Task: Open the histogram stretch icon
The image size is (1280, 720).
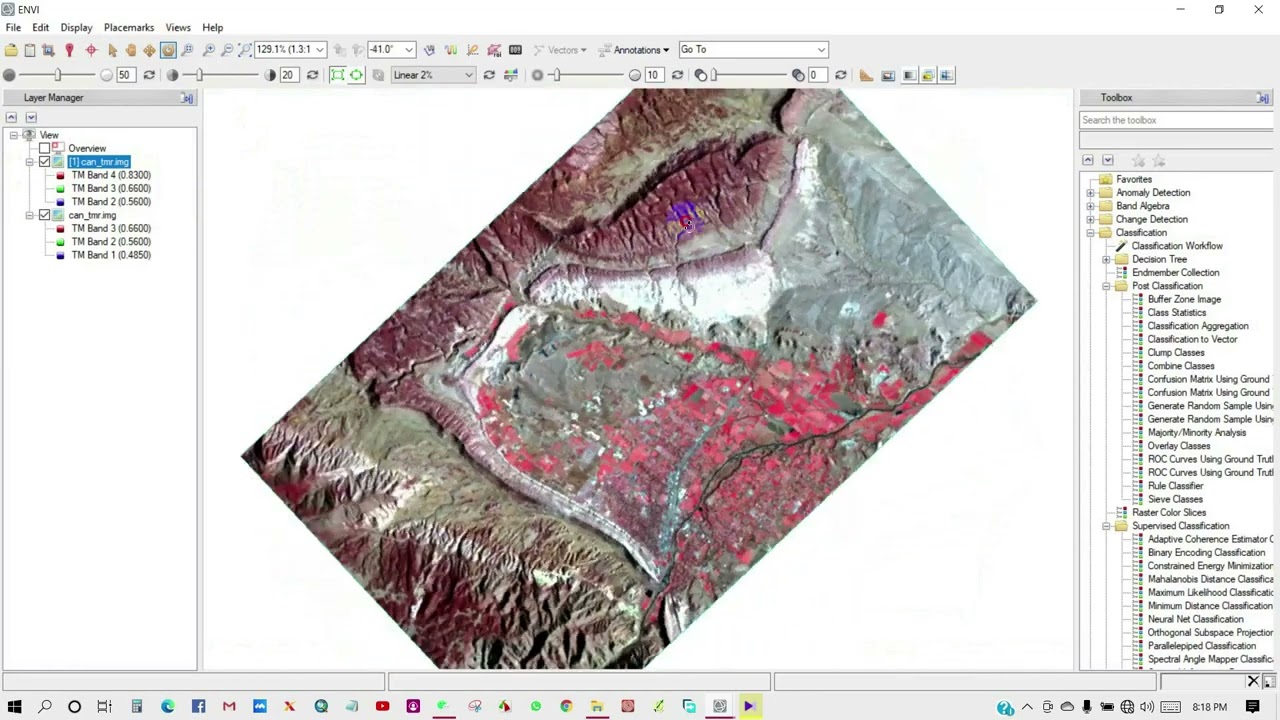Action: pos(511,75)
